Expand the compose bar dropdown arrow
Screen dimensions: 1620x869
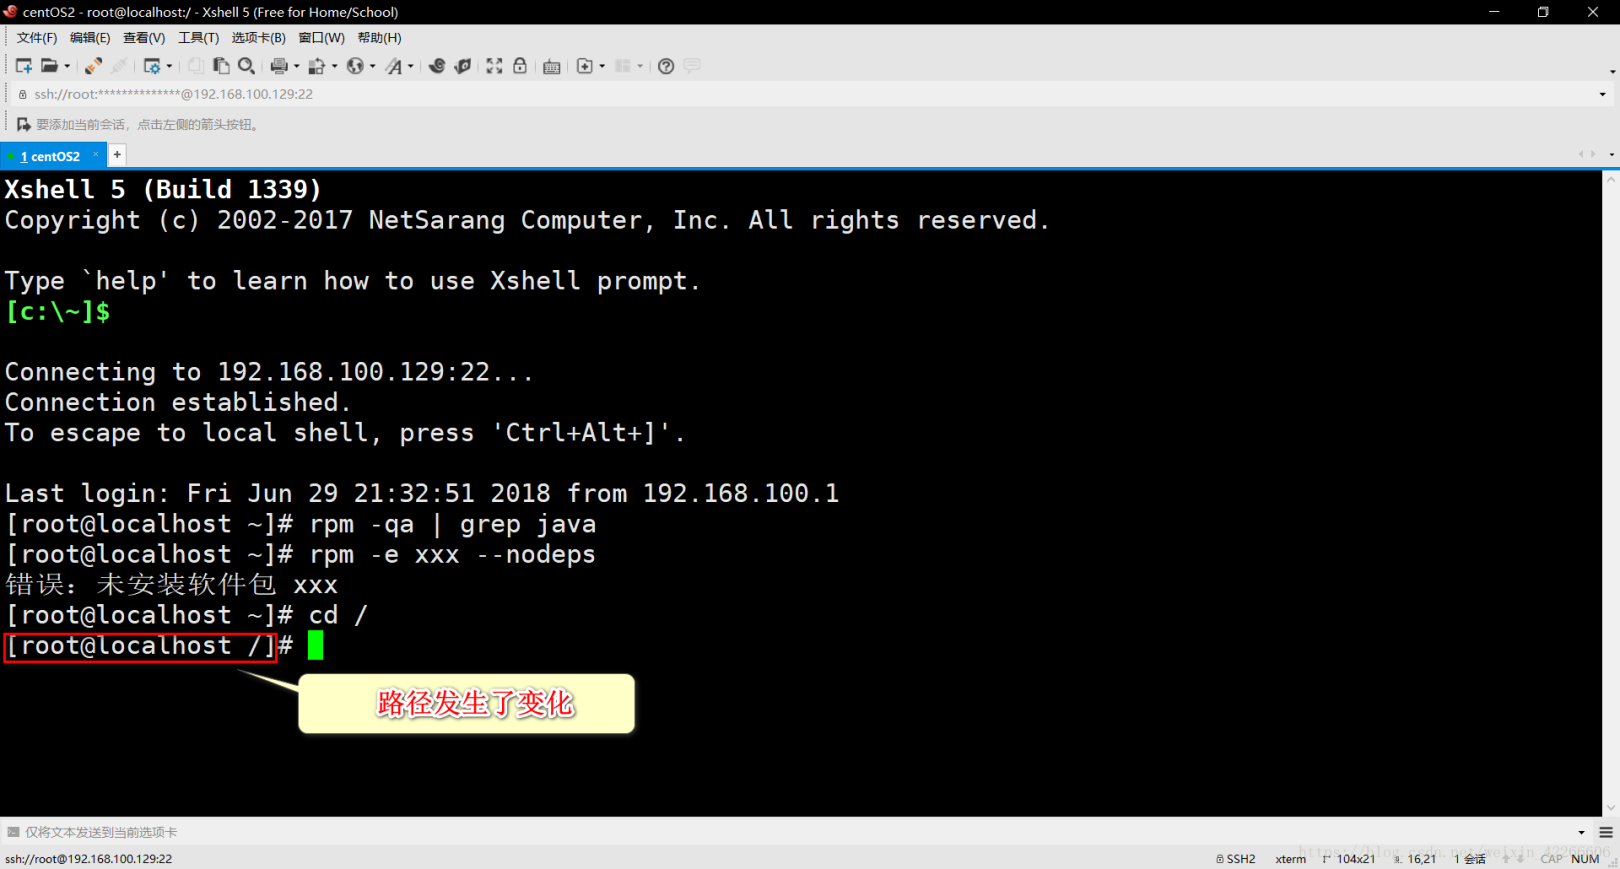pyautogui.click(x=1581, y=832)
